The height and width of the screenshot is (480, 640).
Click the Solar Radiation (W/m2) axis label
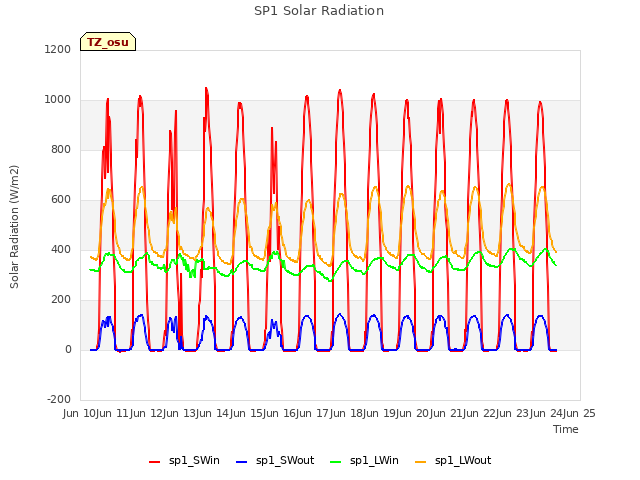(14, 227)
